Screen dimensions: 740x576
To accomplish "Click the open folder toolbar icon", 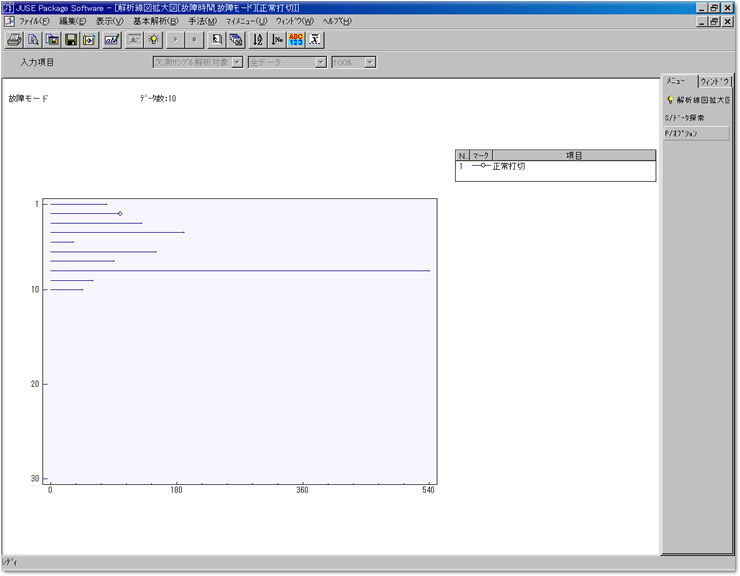I will (x=52, y=40).
